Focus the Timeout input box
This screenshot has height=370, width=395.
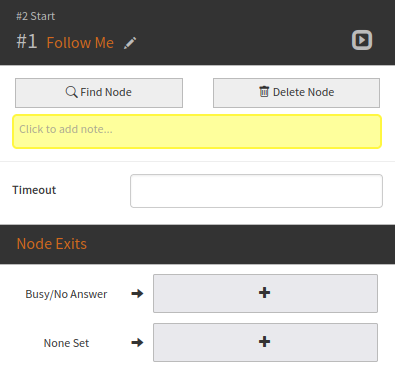point(256,191)
